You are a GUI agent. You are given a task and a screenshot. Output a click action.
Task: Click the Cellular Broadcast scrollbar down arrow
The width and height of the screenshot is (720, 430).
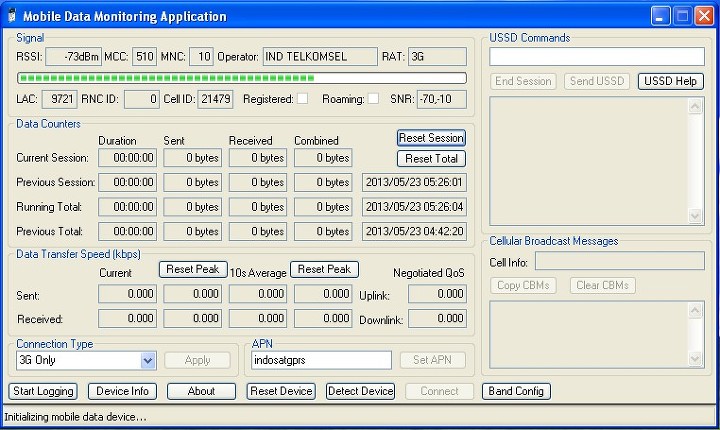click(695, 358)
